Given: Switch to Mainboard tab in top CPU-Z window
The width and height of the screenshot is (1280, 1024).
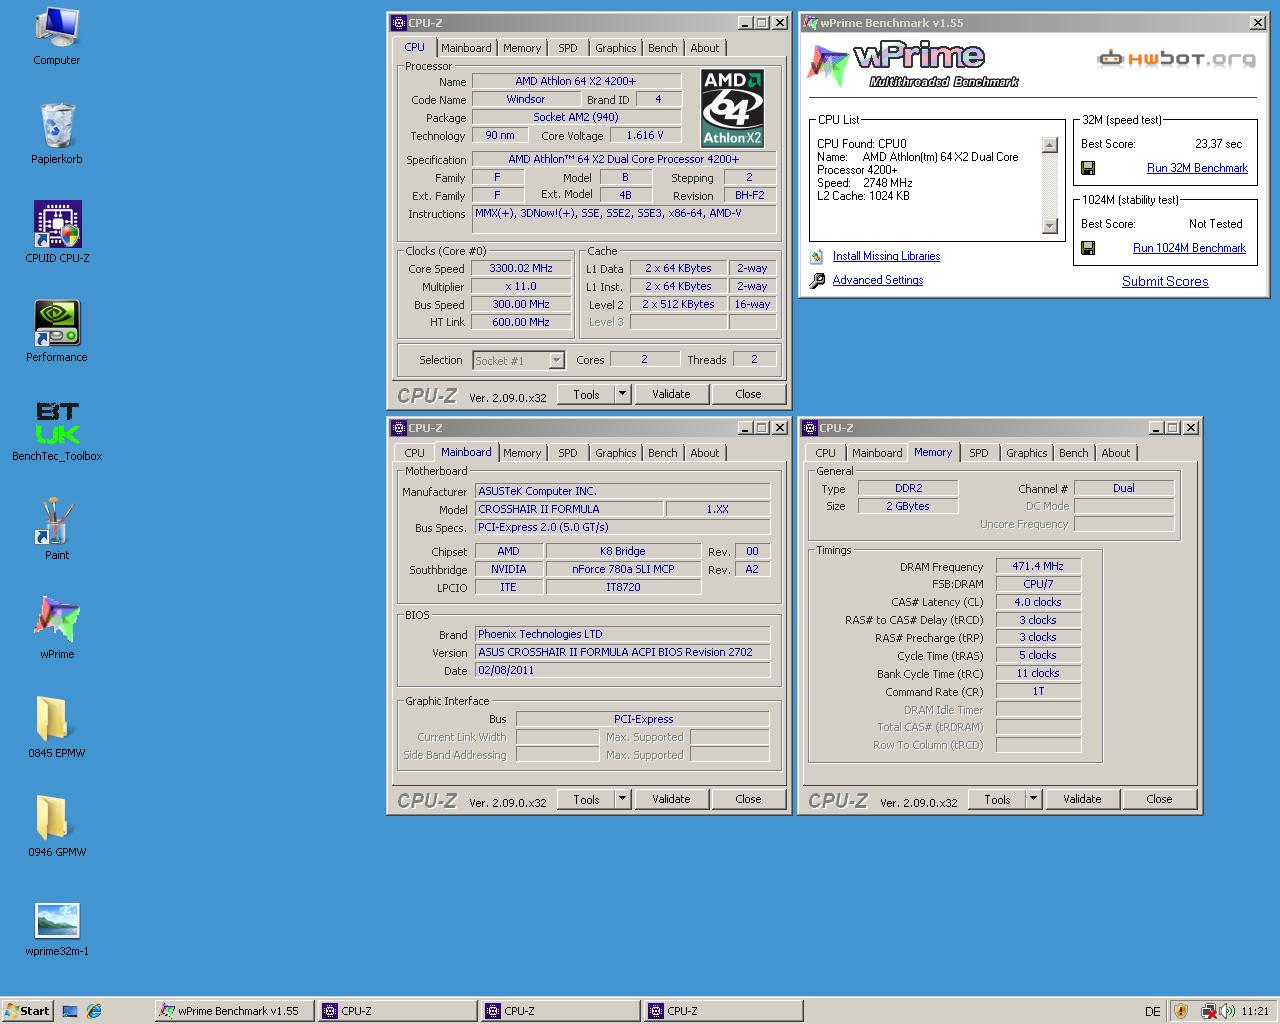Looking at the screenshot, I should pyautogui.click(x=466, y=48).
